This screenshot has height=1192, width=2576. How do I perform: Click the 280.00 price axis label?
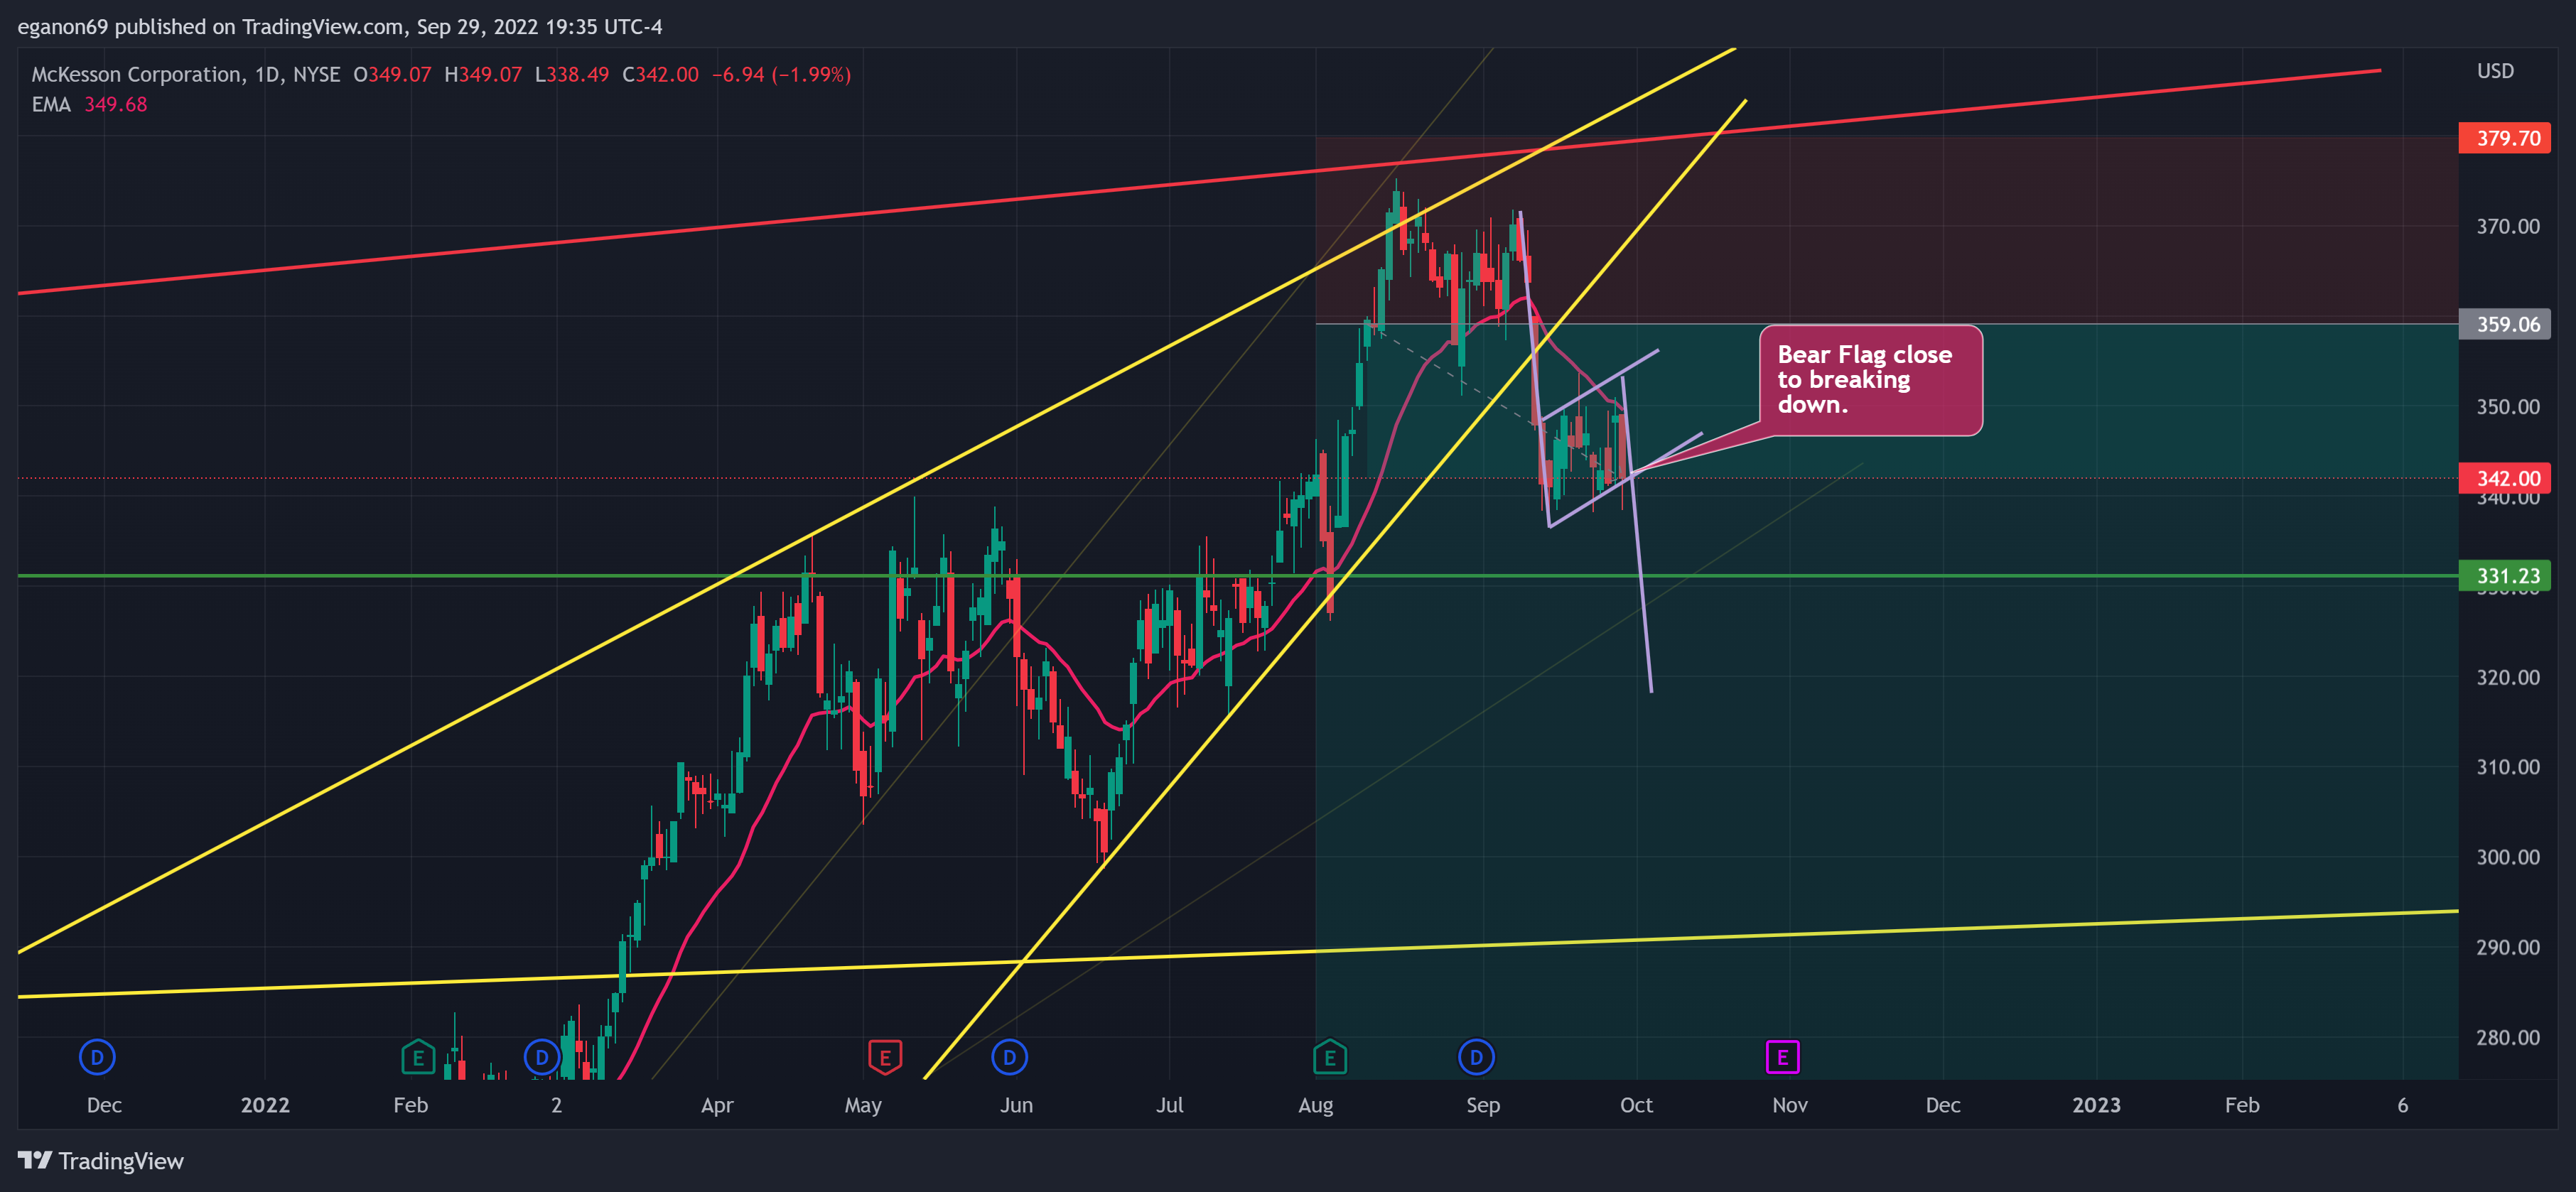coord(2507,1037)
